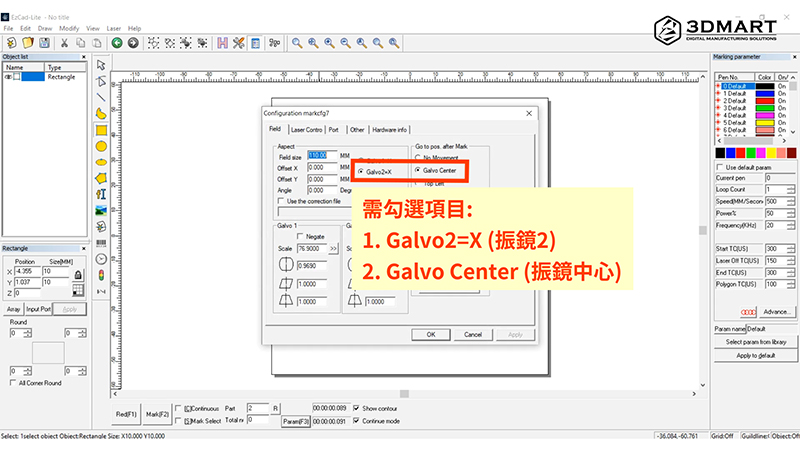Pick the Polygon drawing tool
This screenshot has width=800, height=450.
(101, 178)
